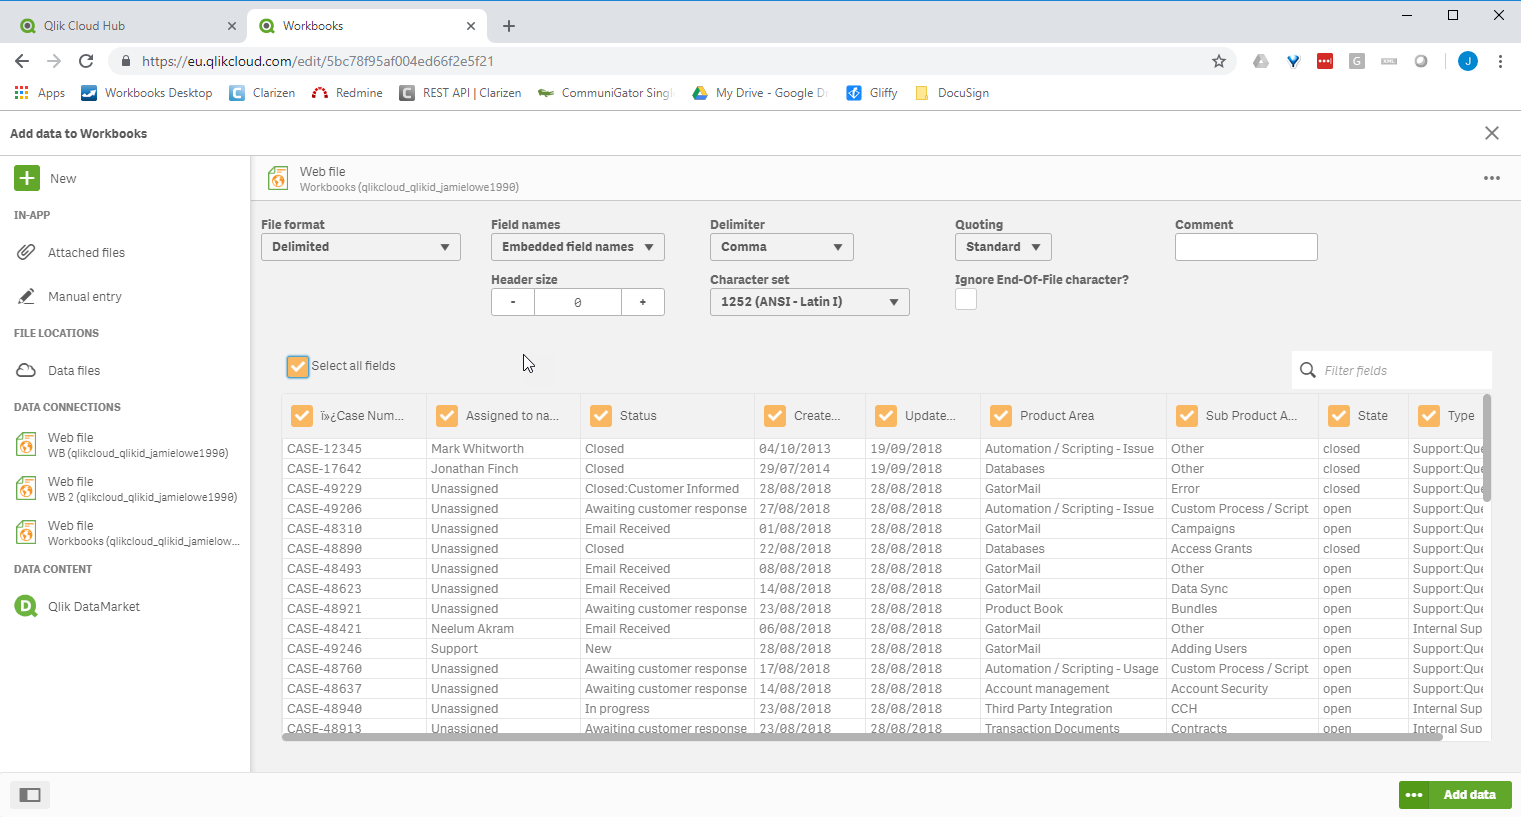Uncheck the Assigned to name field checkbox

coord(447,416)
